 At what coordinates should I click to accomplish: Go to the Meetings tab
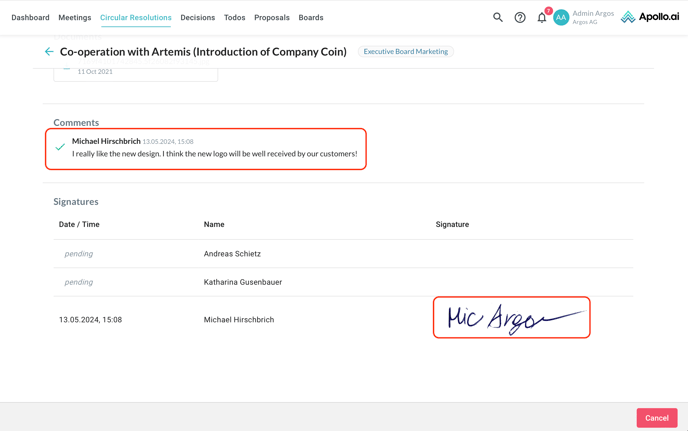(x=75, y=18)
